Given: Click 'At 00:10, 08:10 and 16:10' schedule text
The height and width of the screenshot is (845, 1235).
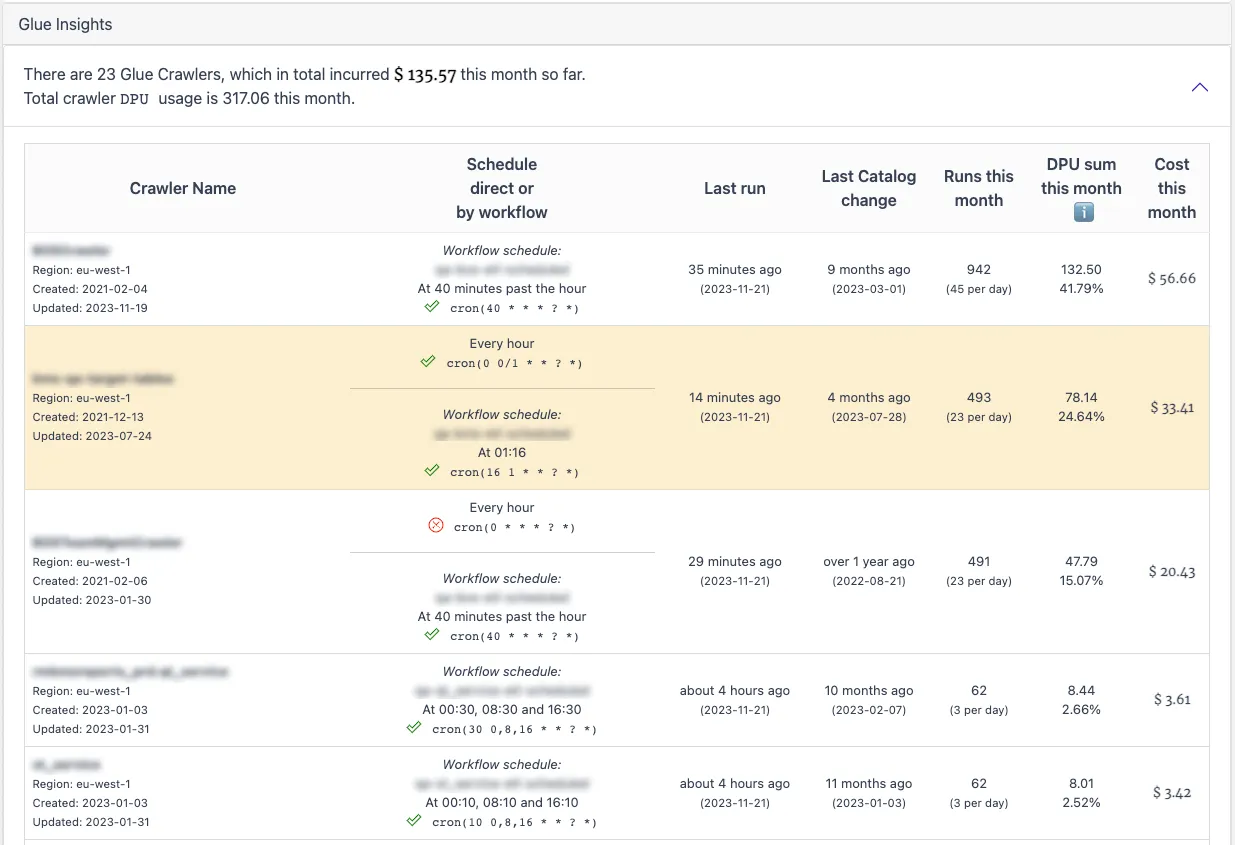Looking at the screenshot, I should [x=502, y=802].
